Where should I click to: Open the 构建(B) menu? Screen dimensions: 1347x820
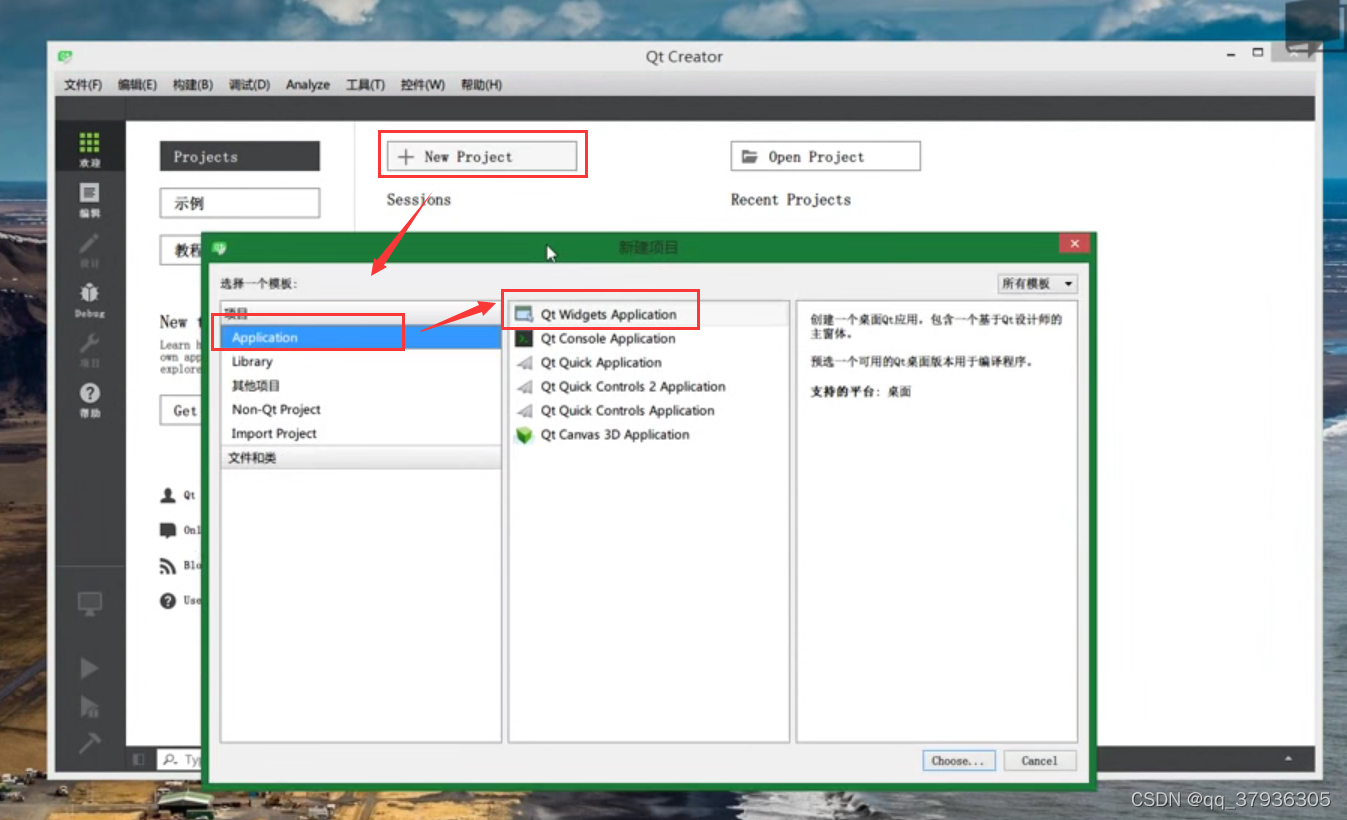pyautogui.click(x=192, y=85)
